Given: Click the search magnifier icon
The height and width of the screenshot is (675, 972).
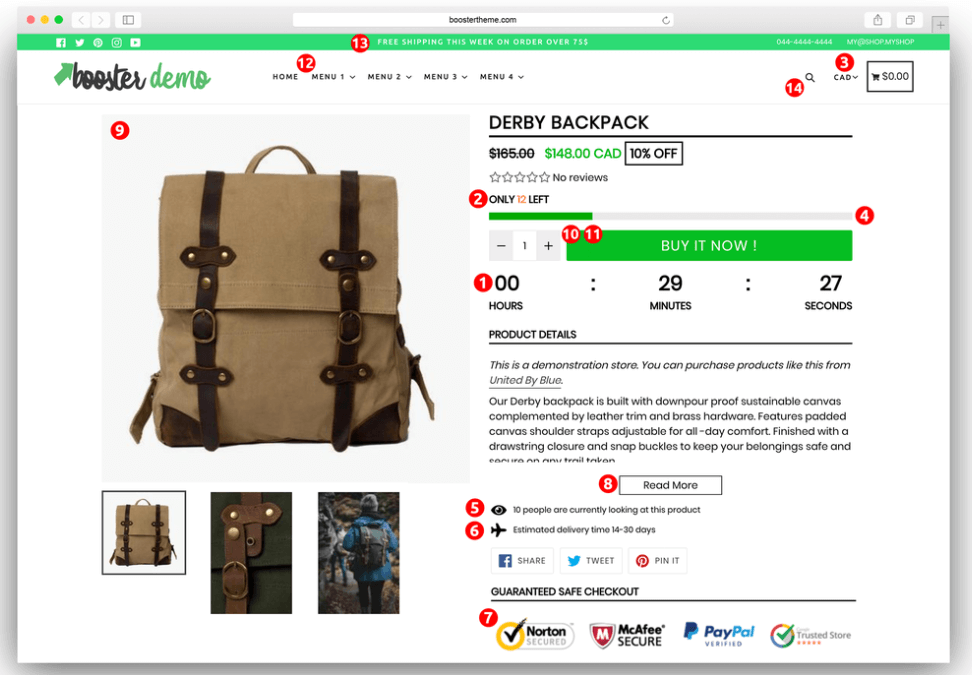Looking at the screenshot, I should (810, 77).
